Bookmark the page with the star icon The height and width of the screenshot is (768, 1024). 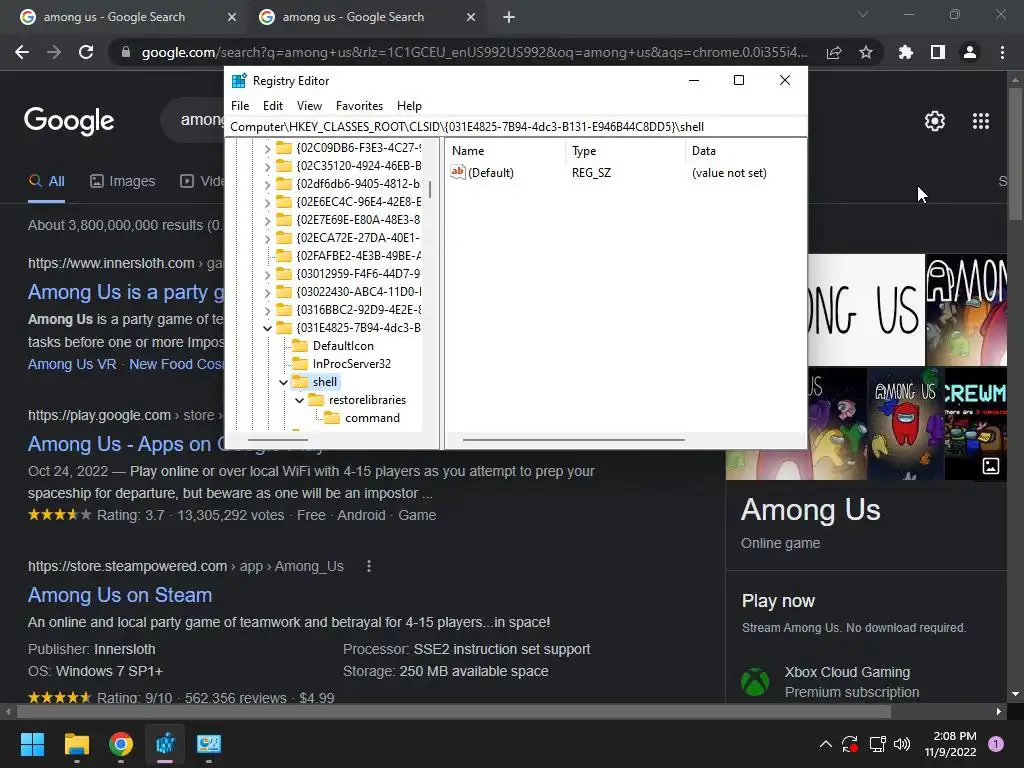[x=866, y=52]
